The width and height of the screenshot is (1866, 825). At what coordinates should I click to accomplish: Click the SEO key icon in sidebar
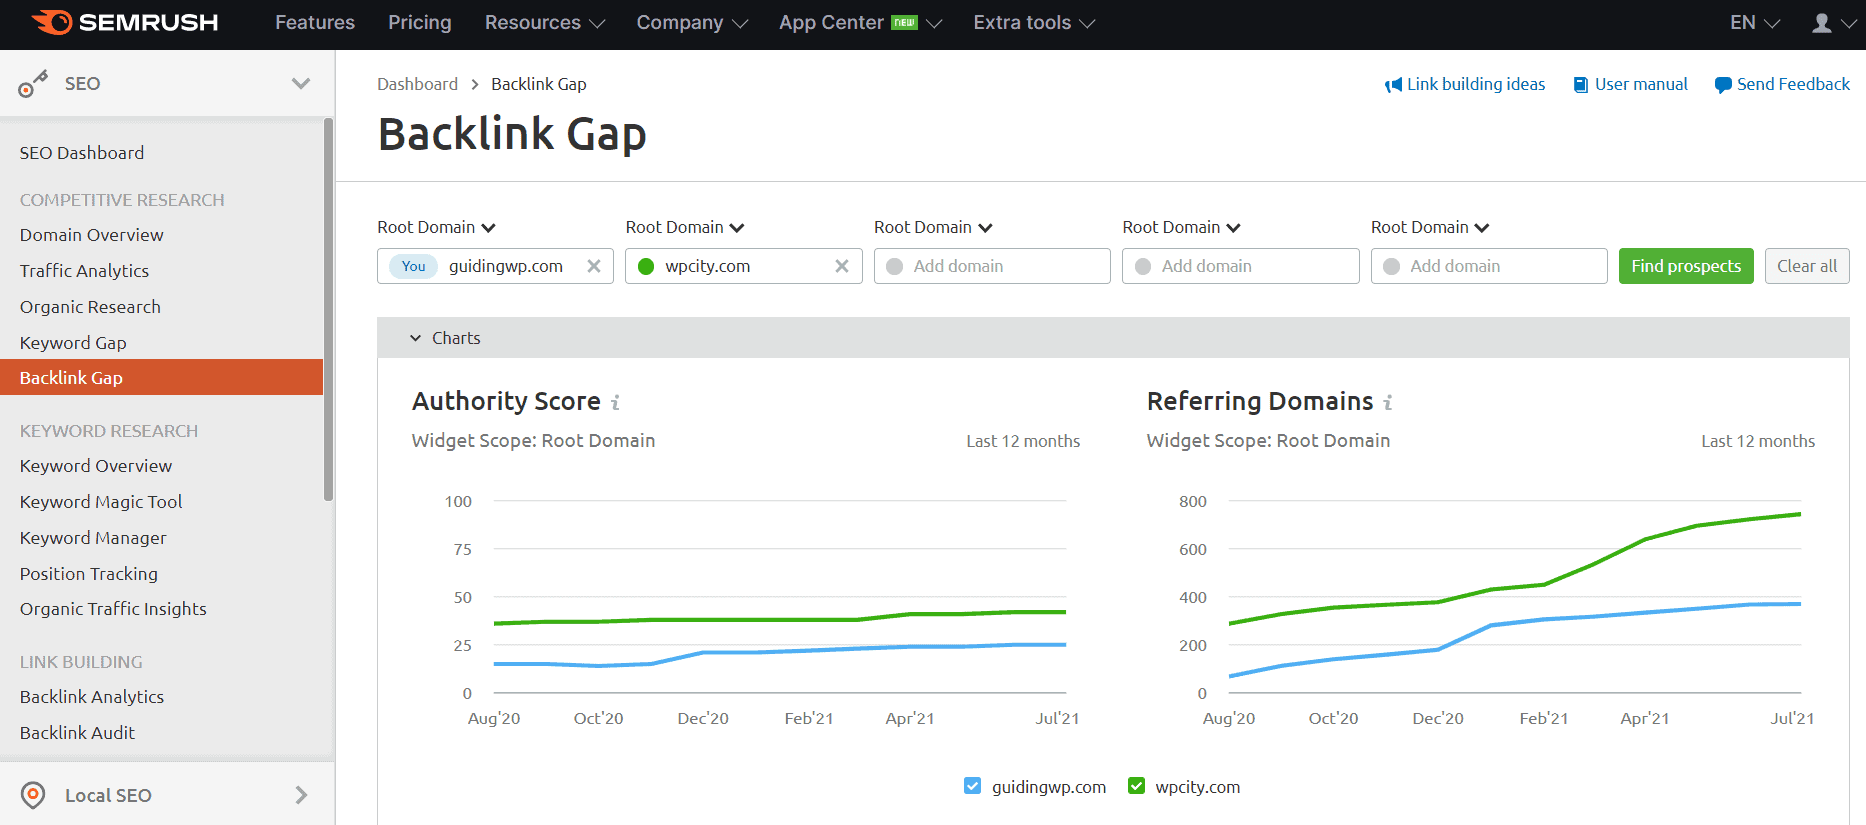coord(33,84)
